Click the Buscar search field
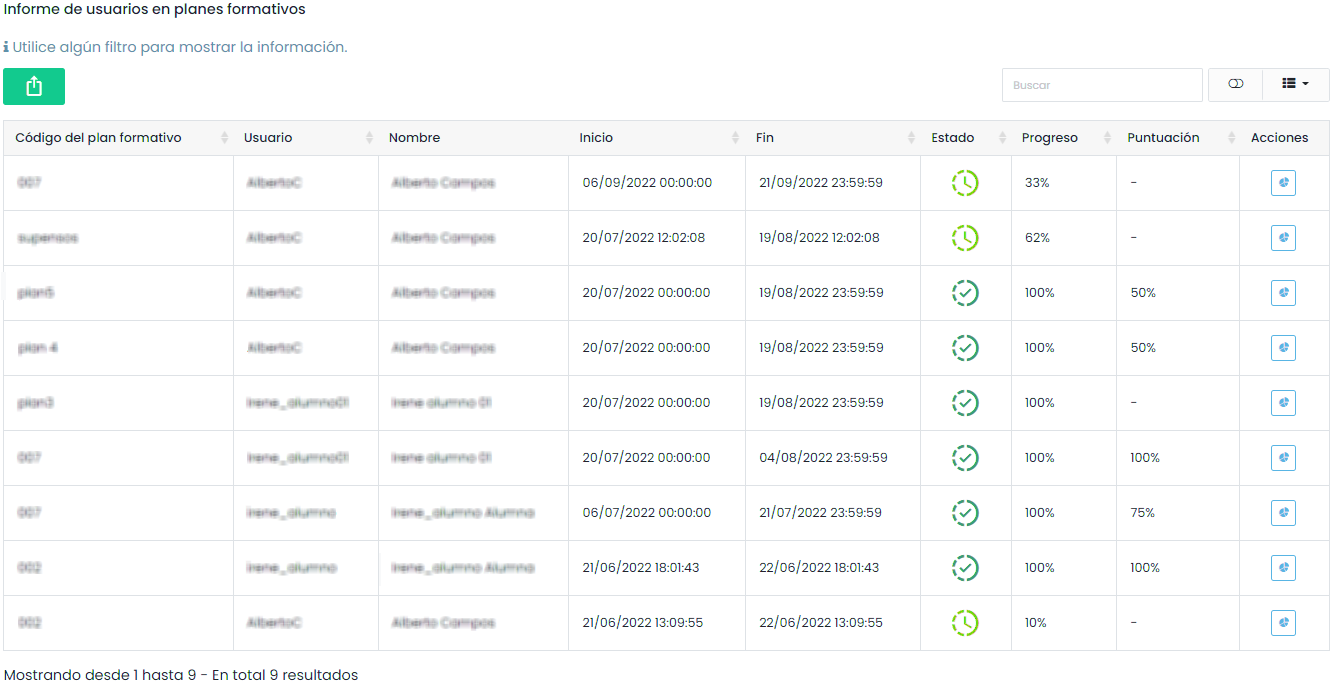The height and width of the screenshot is (685, 1334). pos(1101,85)
